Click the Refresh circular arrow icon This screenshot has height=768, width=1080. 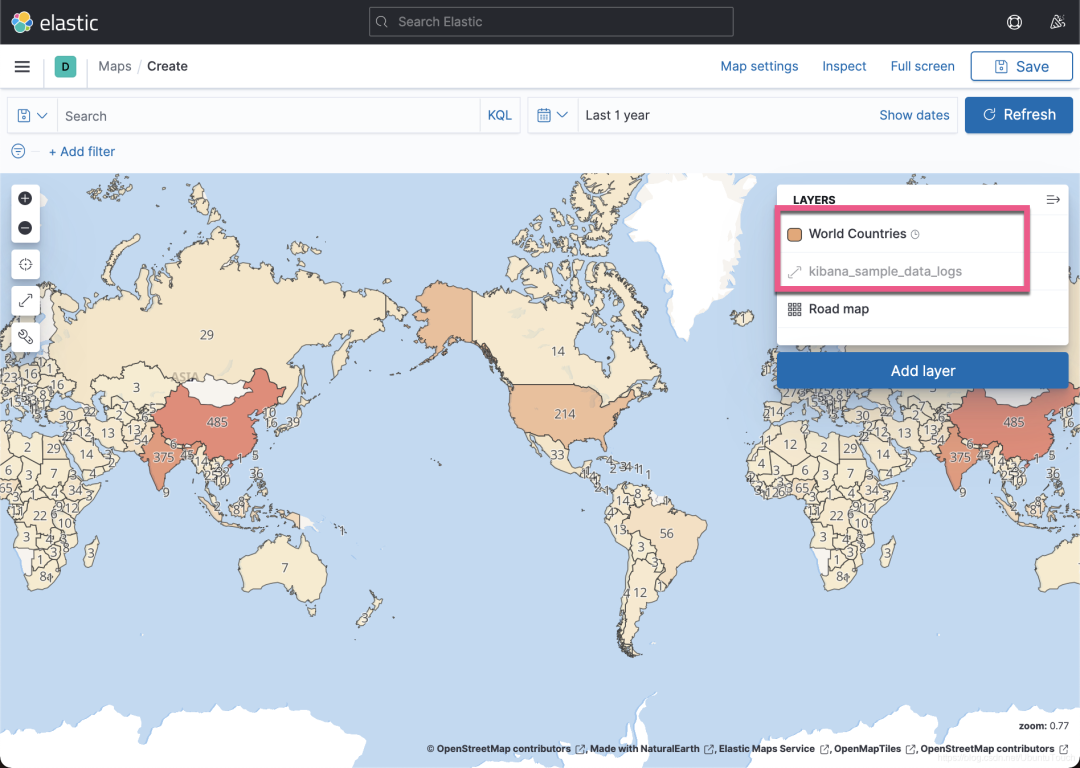(989, 115)
